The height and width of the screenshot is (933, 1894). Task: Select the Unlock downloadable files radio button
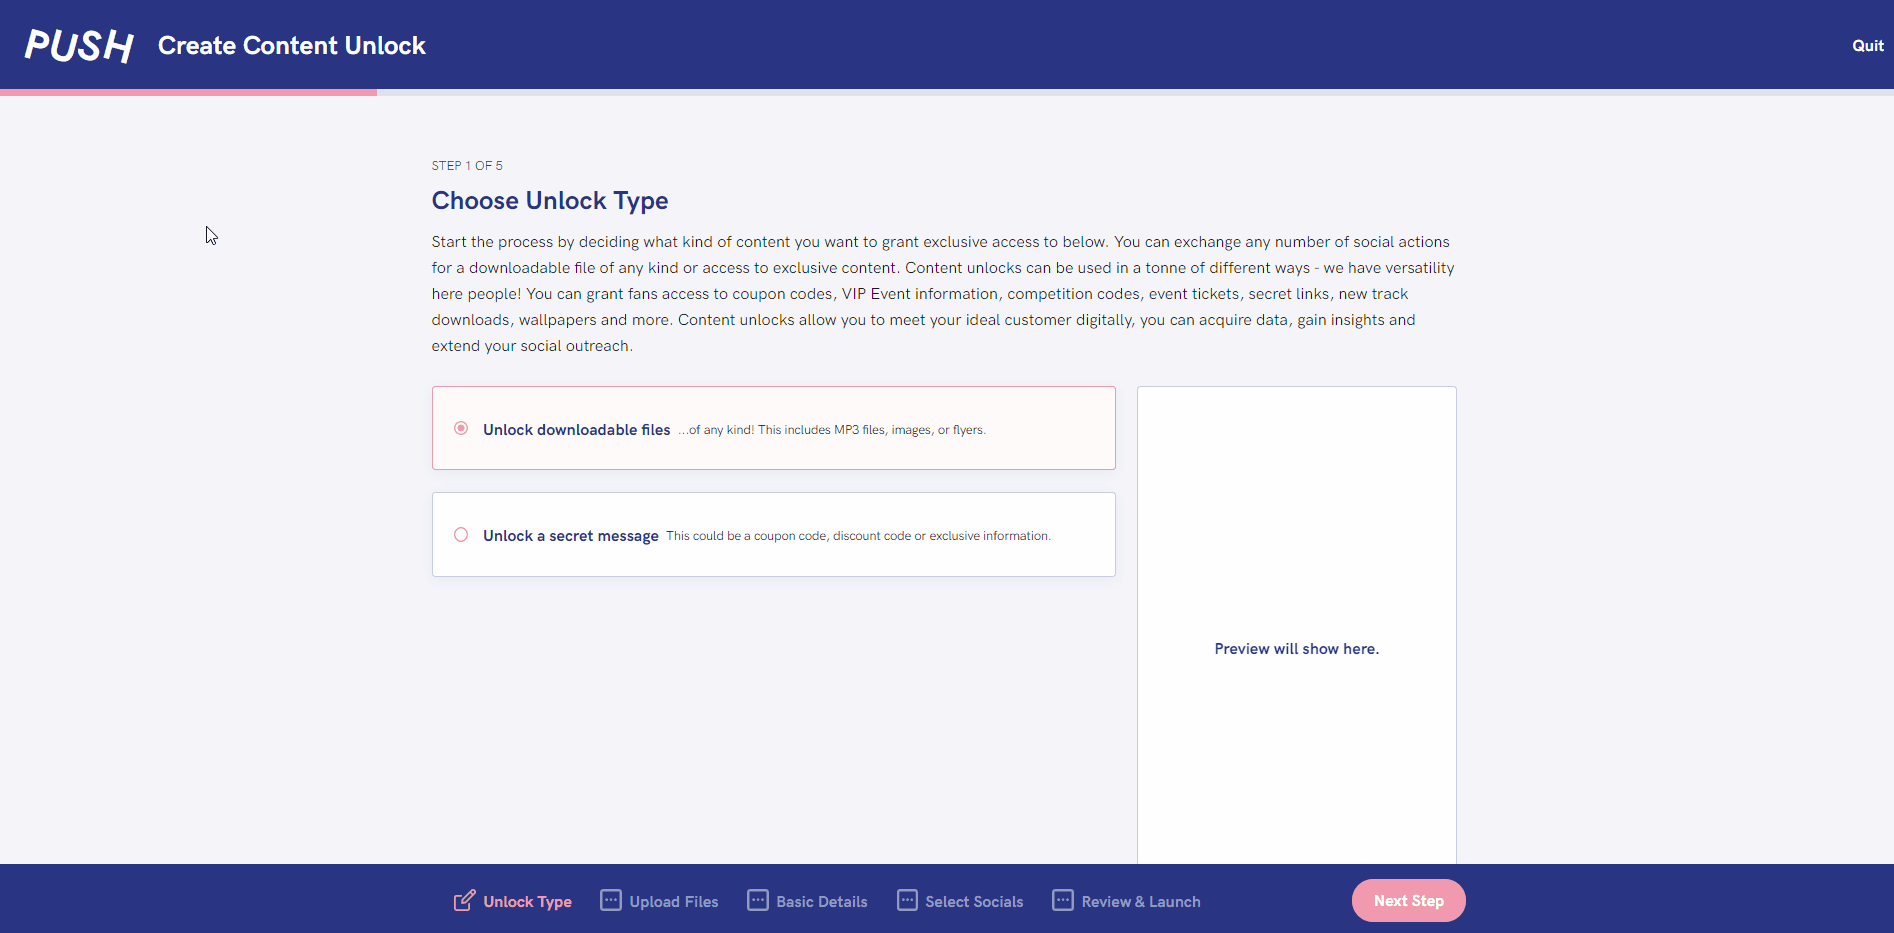click(x=461, y=428)
